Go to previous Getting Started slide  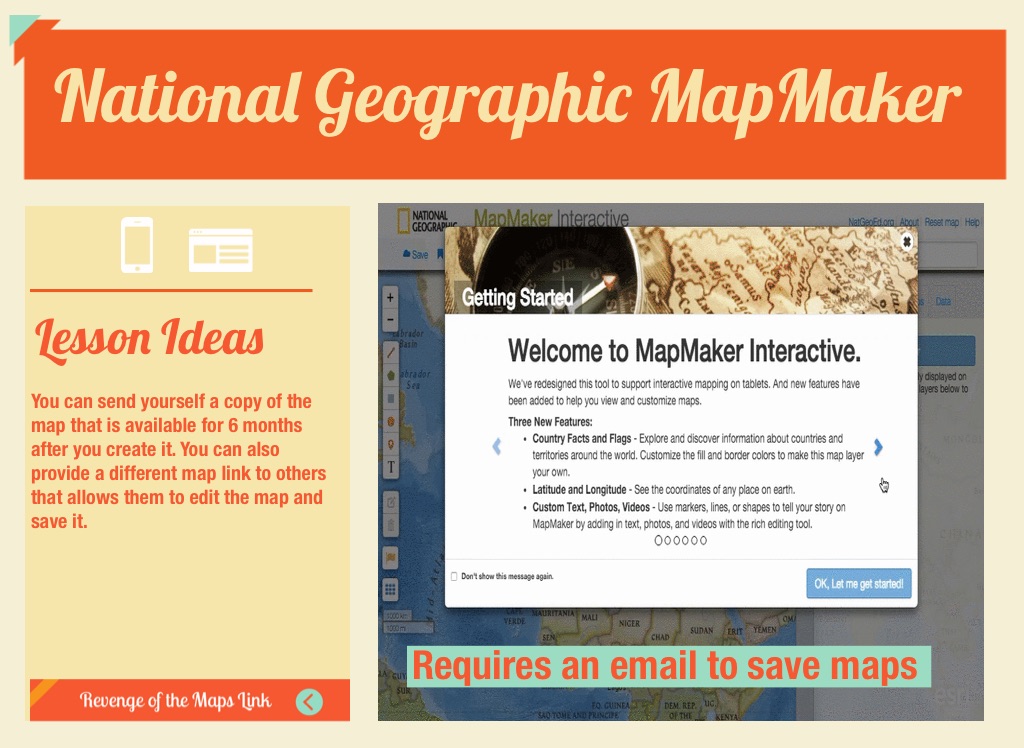497,447
